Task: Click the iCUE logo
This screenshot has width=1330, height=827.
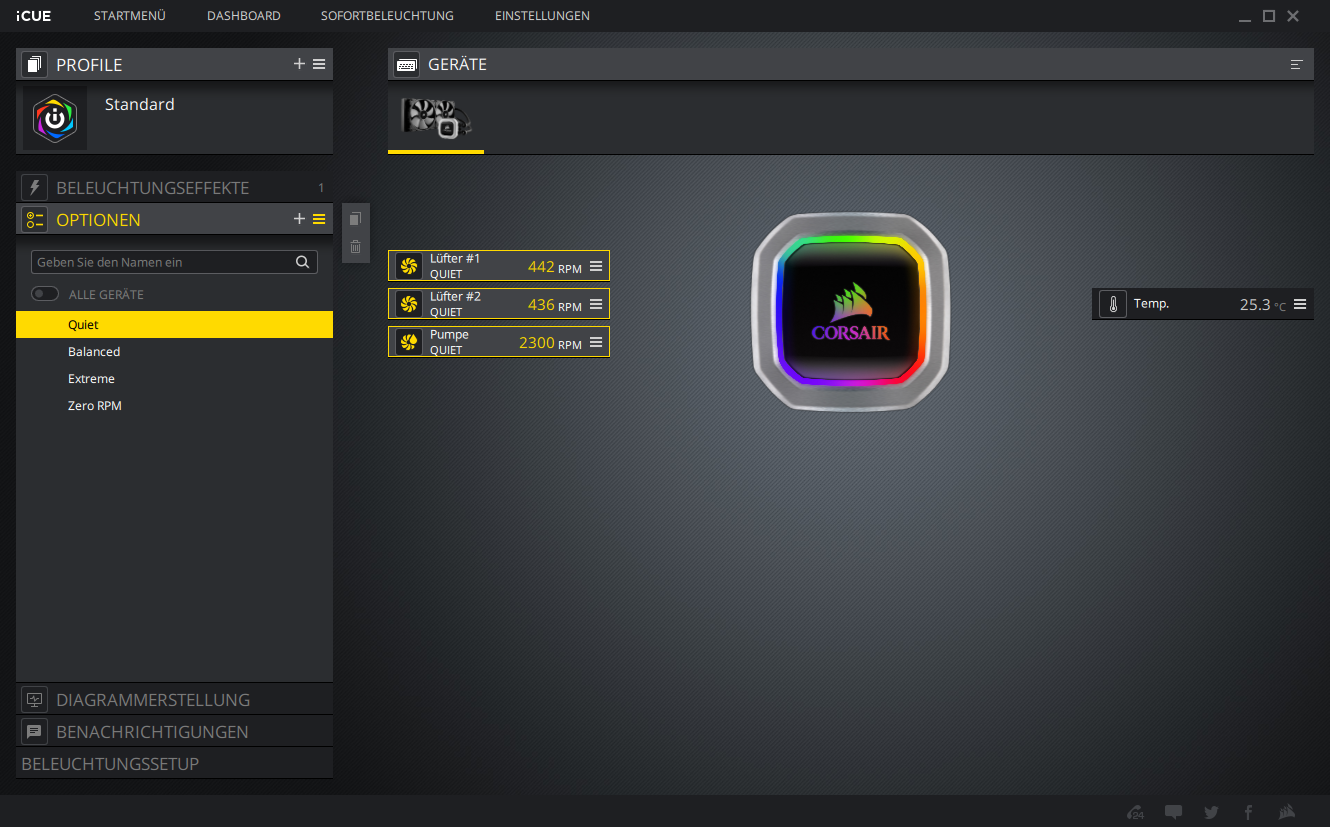Action: point(33,16)
